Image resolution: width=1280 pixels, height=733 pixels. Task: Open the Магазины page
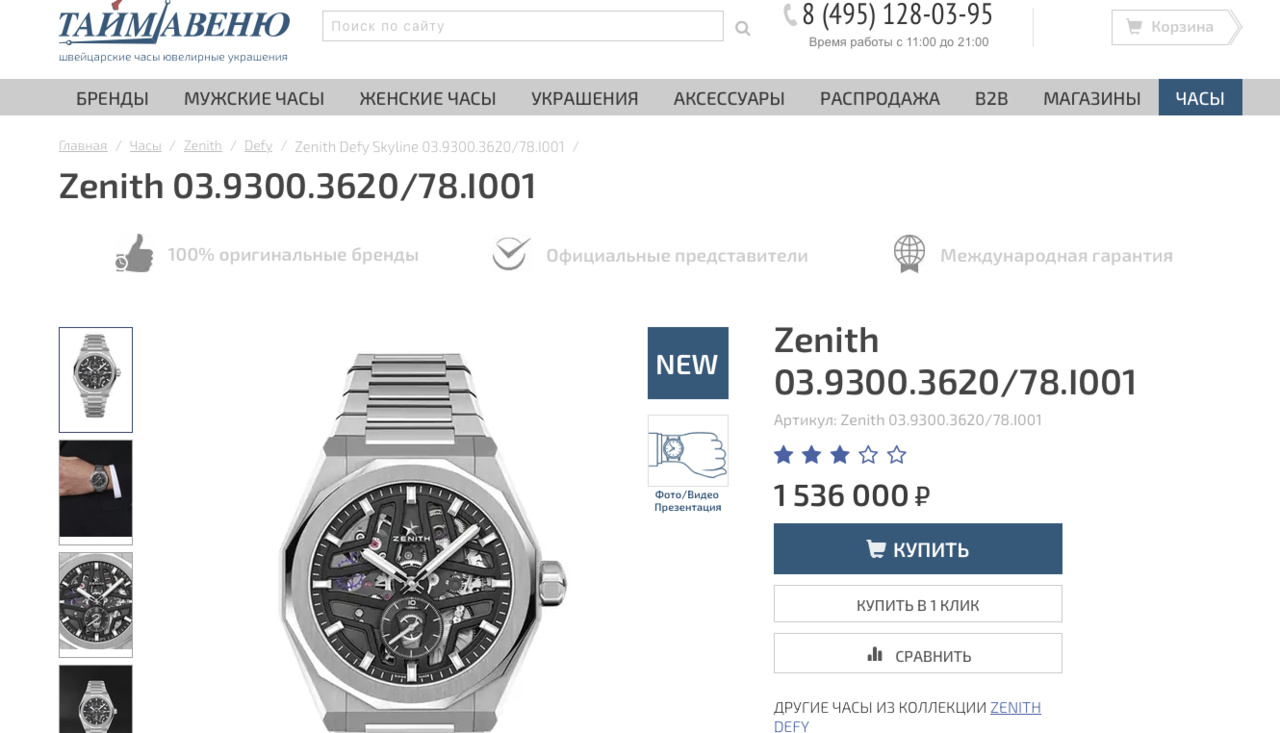1092,98
